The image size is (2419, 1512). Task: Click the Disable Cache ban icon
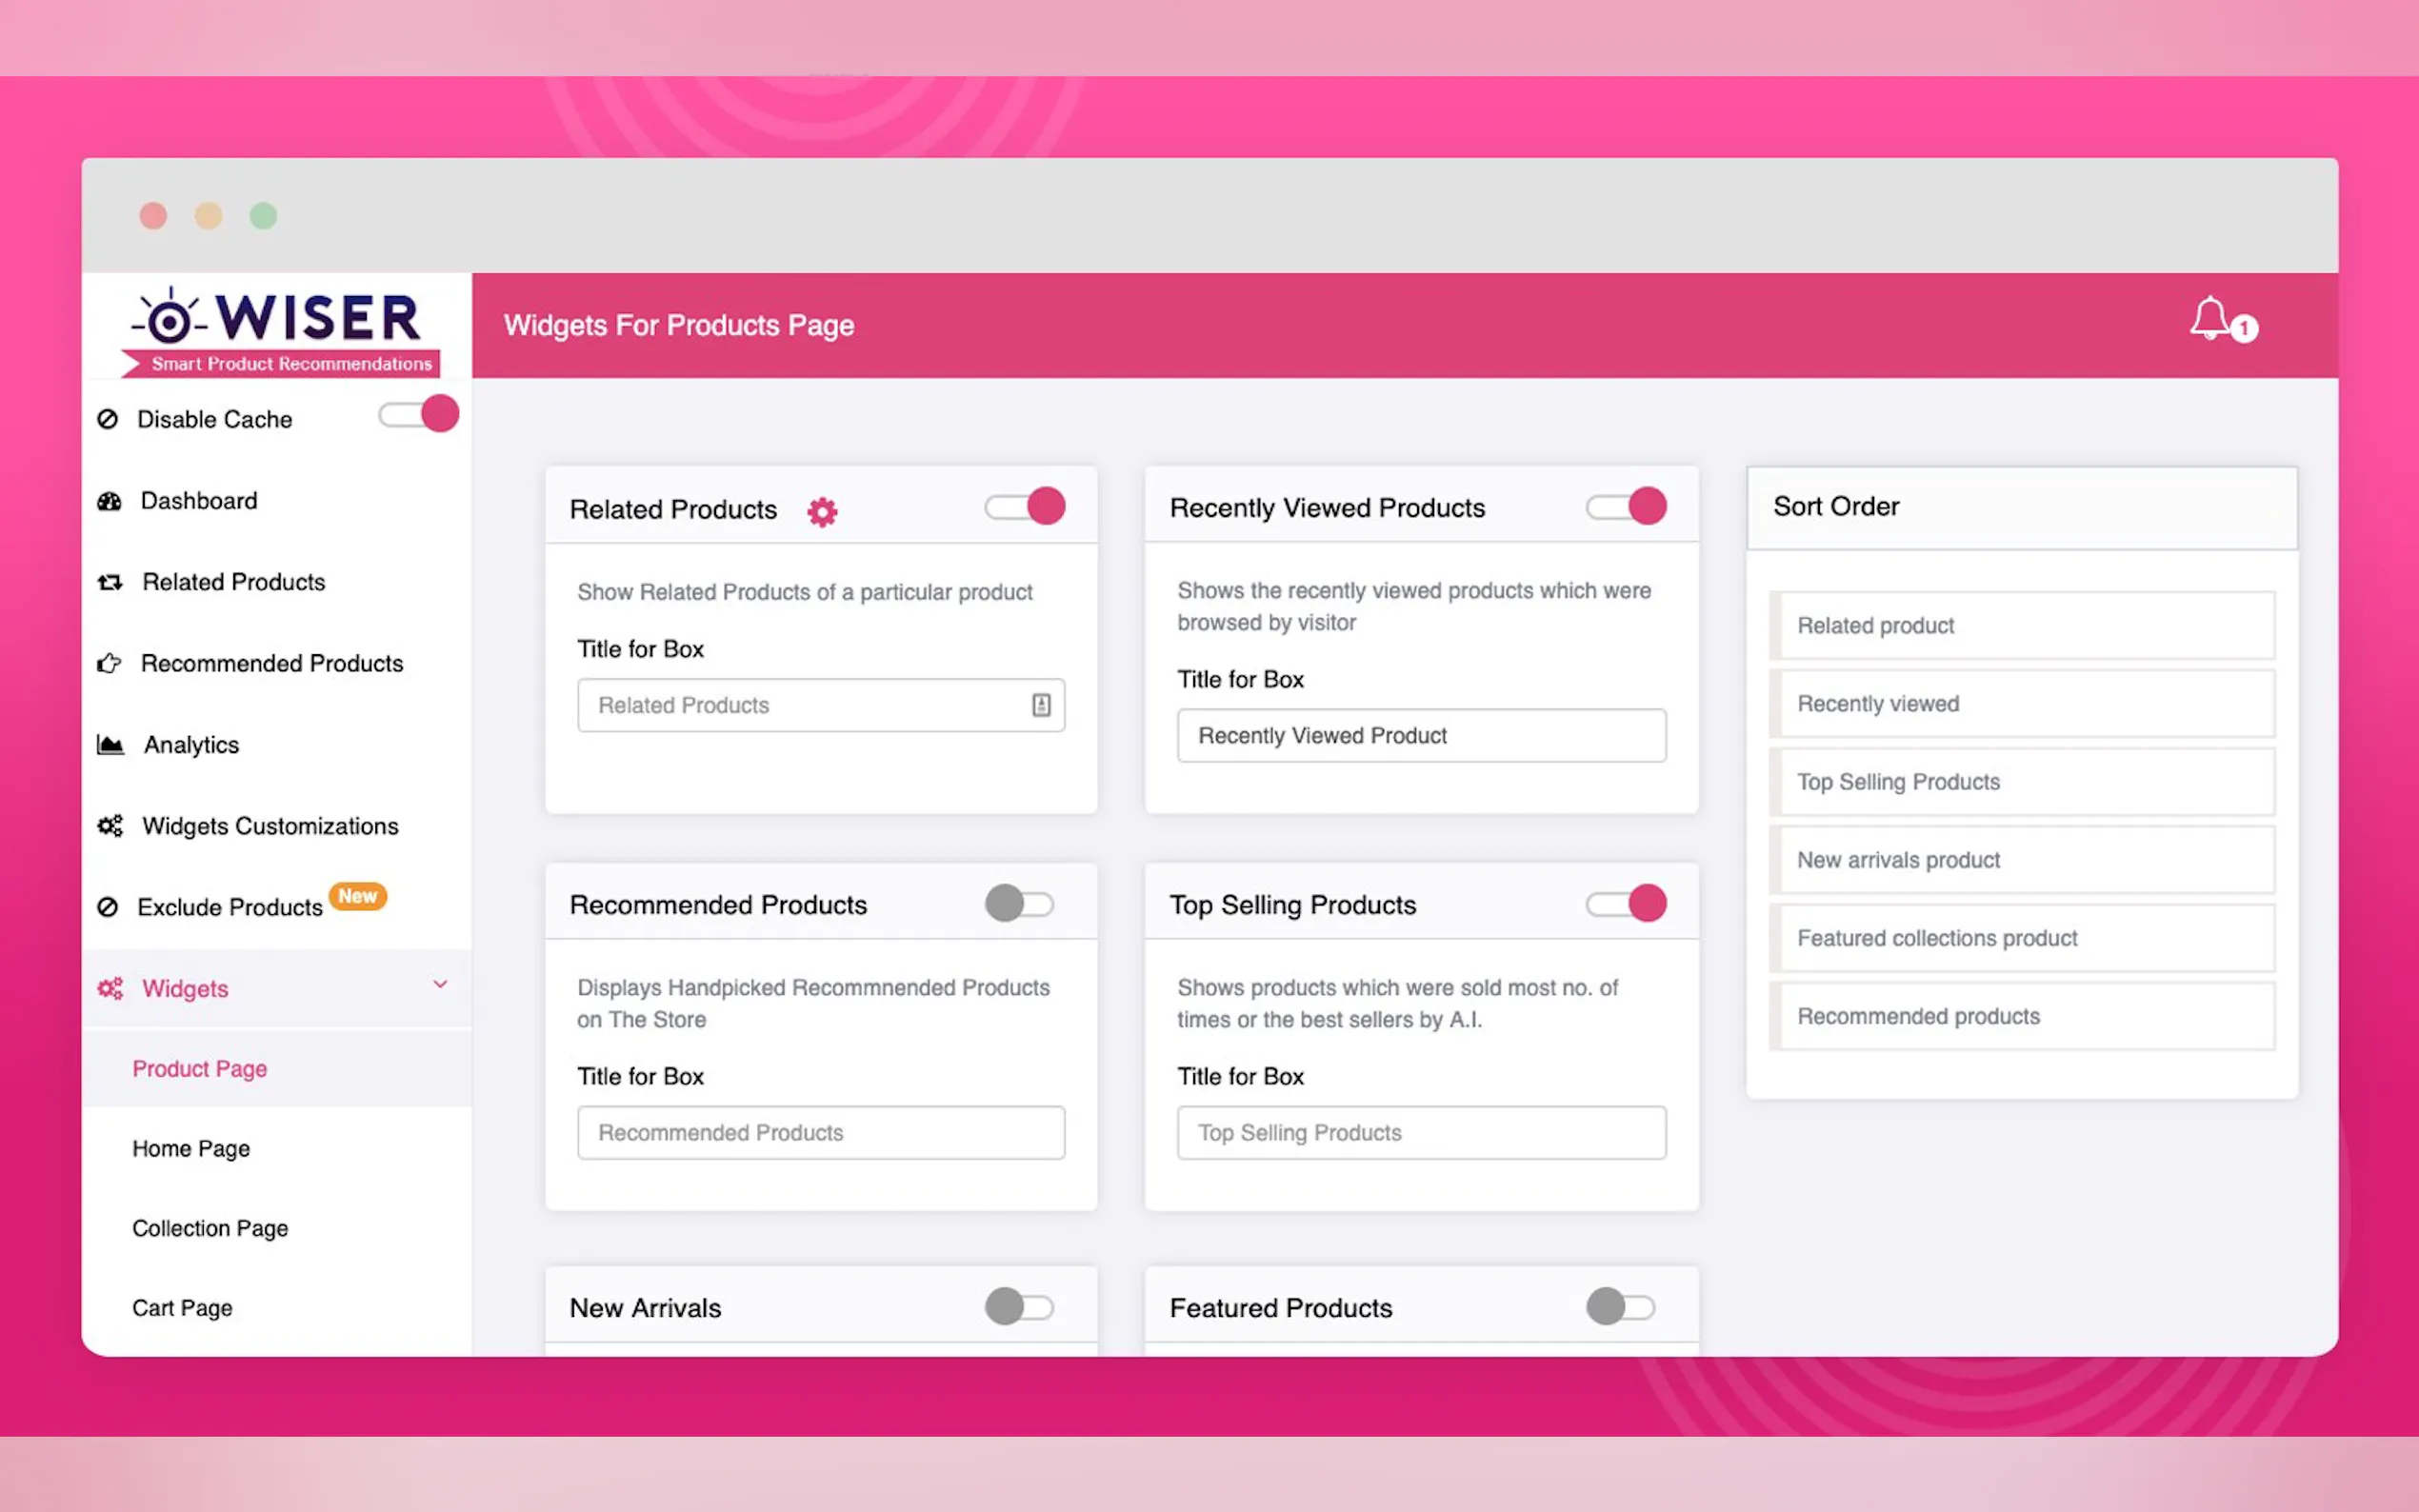(107, 419)
